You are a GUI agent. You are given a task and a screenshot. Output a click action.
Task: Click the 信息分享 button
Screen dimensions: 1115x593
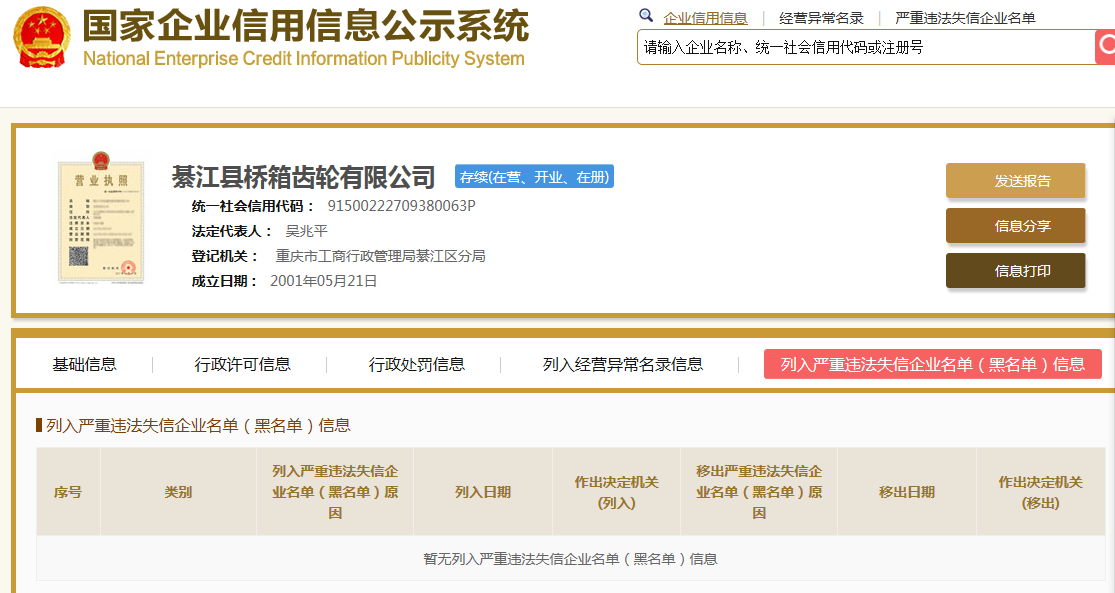tap(1015, 225)
